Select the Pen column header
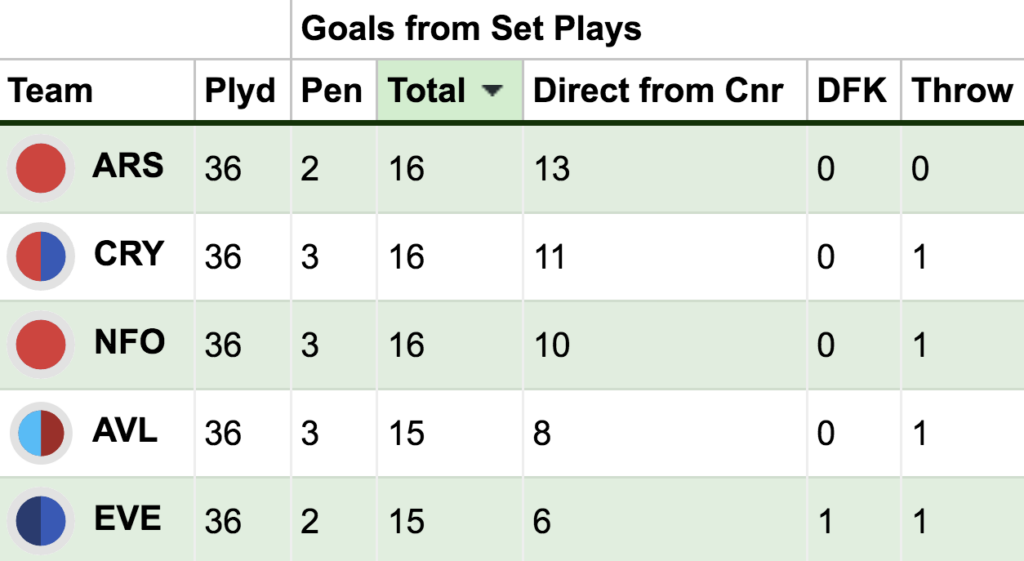The width and height of the screenshot is (1024, 561). click(x=334, y=90)
